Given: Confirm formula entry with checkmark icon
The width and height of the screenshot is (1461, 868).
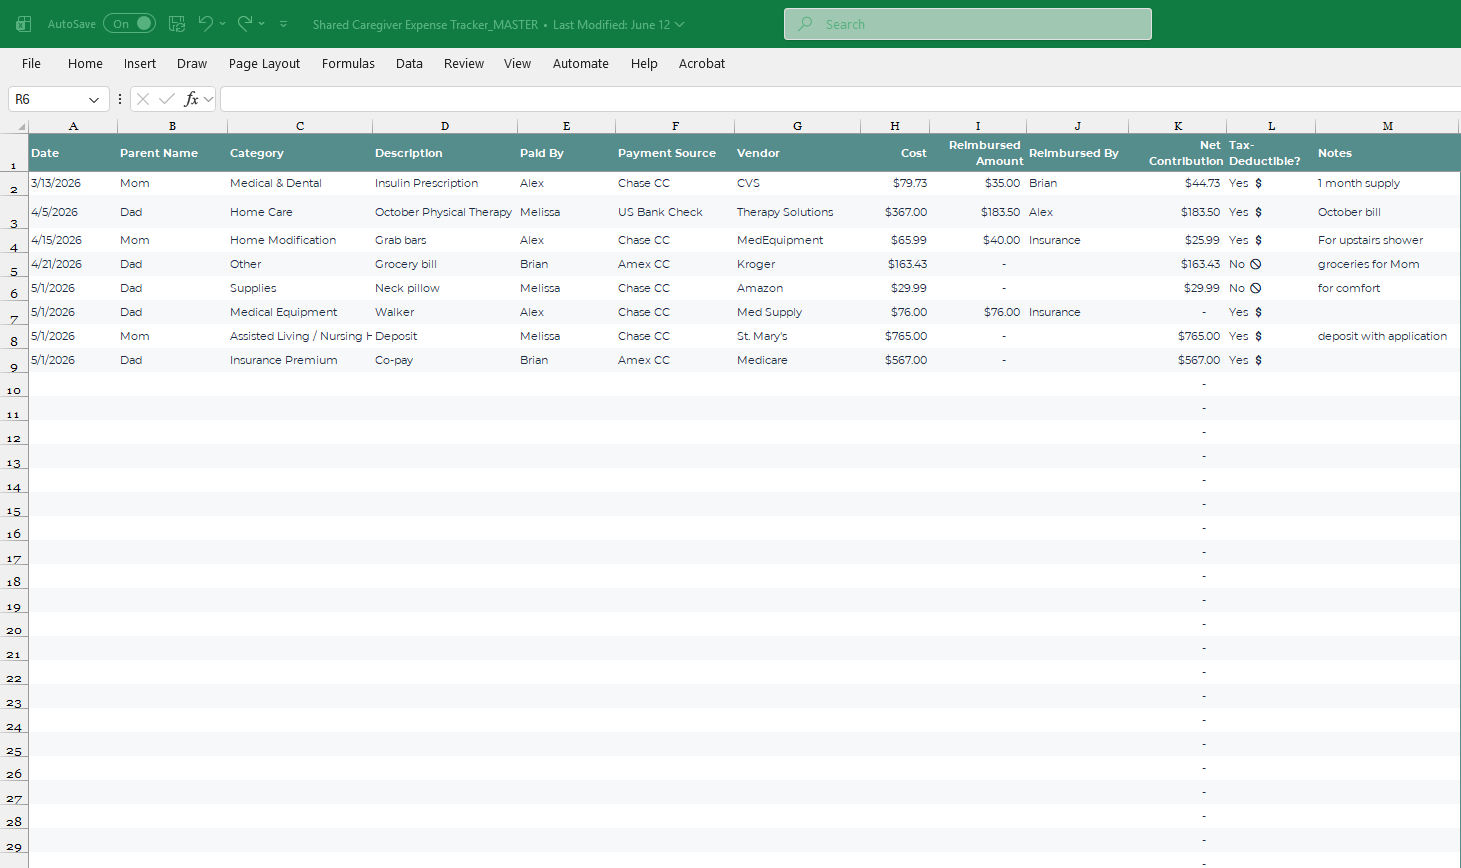Looking at the screenshot, I should 167,99.
